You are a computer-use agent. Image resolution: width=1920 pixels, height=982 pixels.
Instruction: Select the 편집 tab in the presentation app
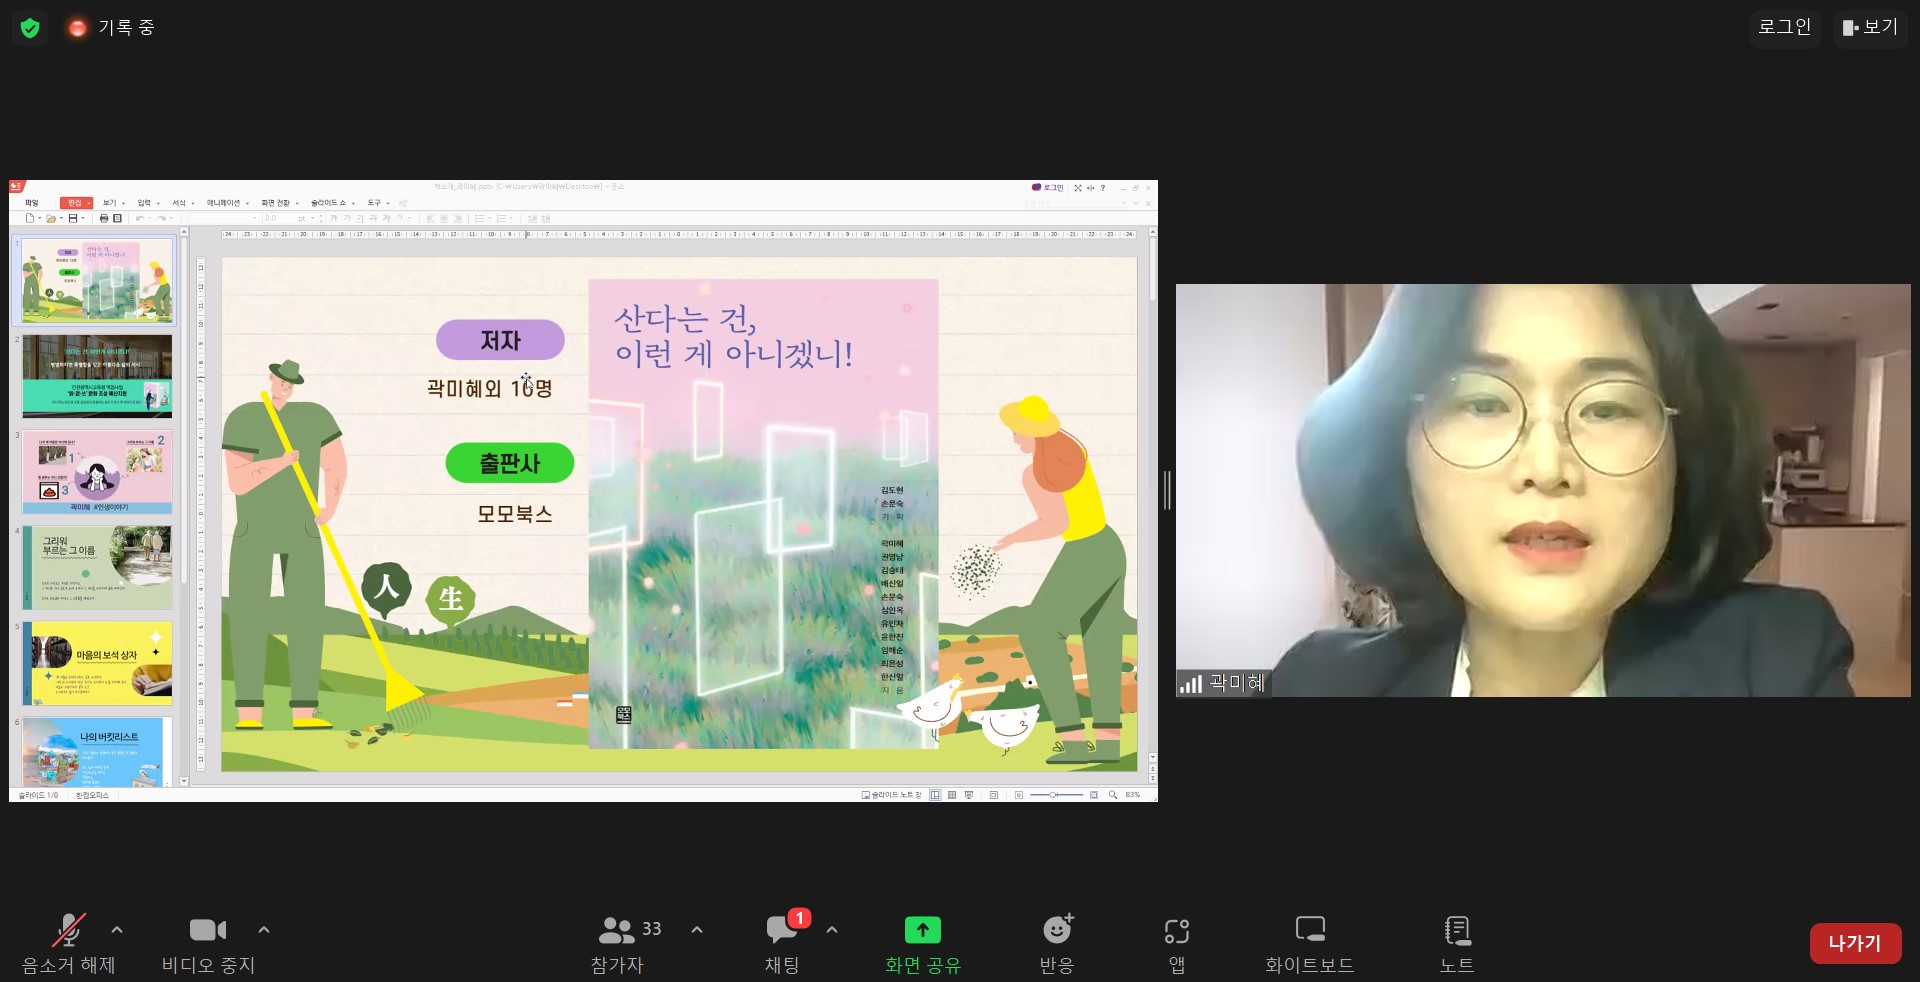76,203
